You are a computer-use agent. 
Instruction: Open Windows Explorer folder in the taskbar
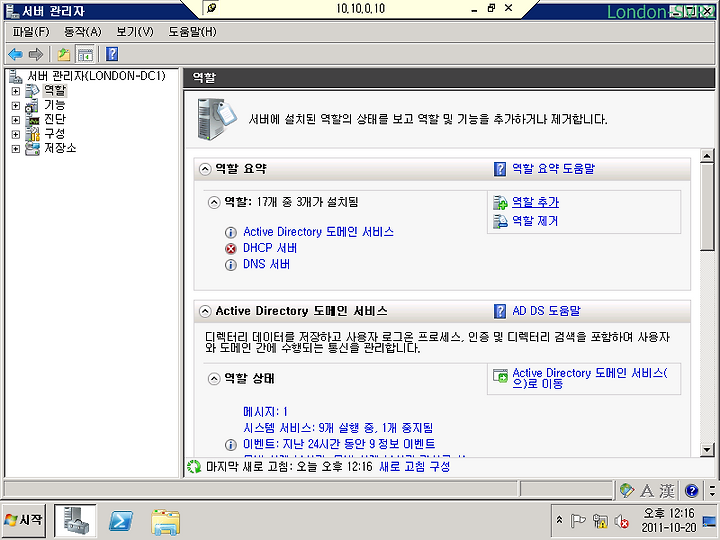click(165, 522)
